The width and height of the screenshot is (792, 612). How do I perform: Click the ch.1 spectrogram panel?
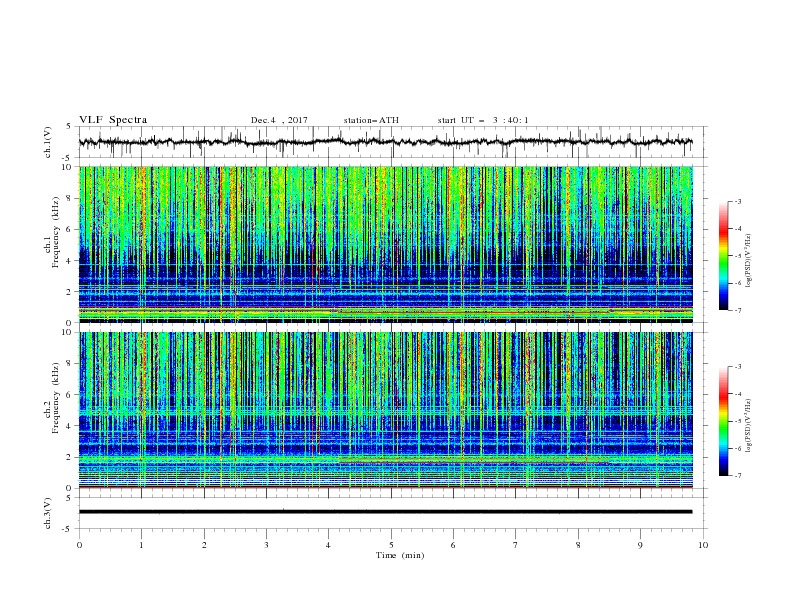386,244
